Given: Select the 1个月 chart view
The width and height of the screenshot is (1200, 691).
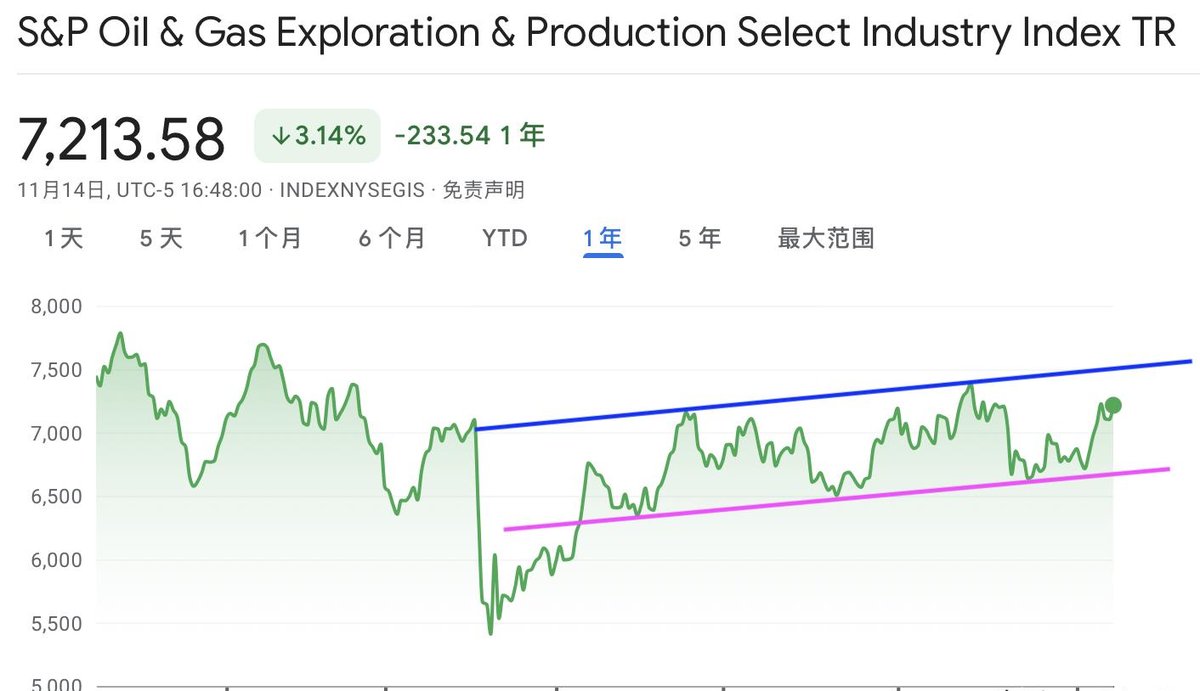Looking at the screenshot, I should (270, 238).
